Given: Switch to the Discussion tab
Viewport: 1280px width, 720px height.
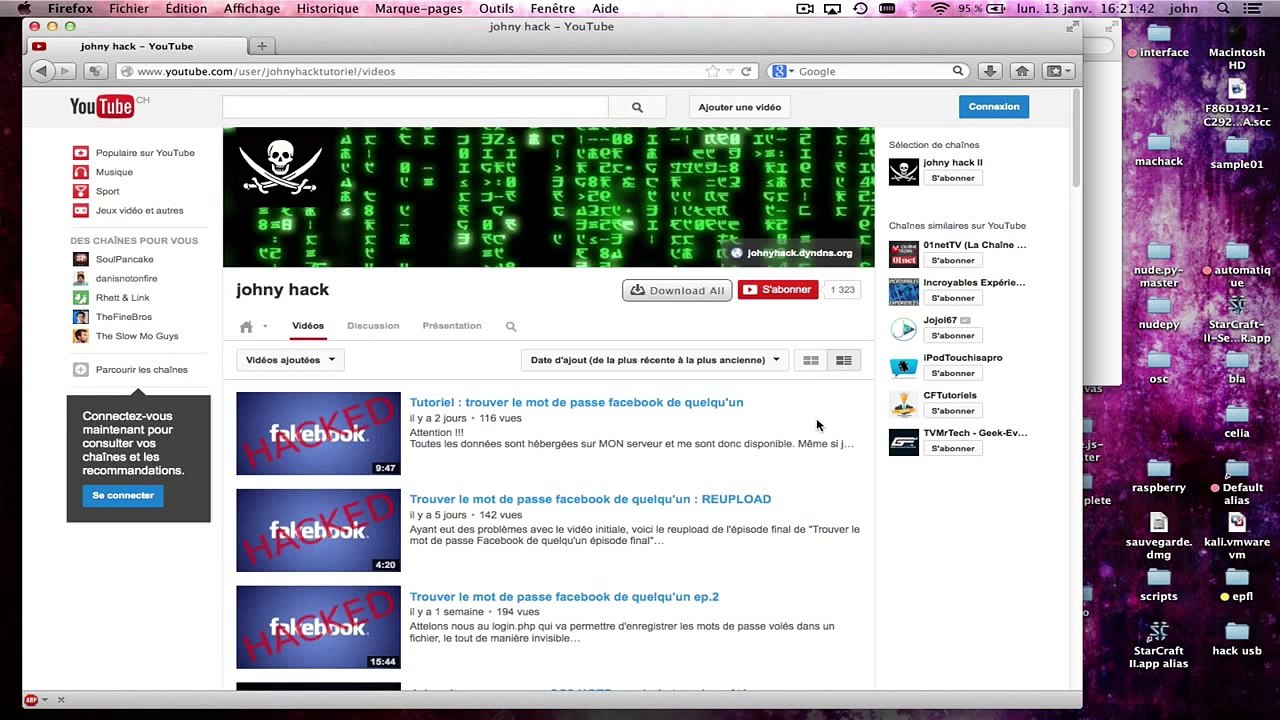Looking at the screenshot, I should pos(373,326).
